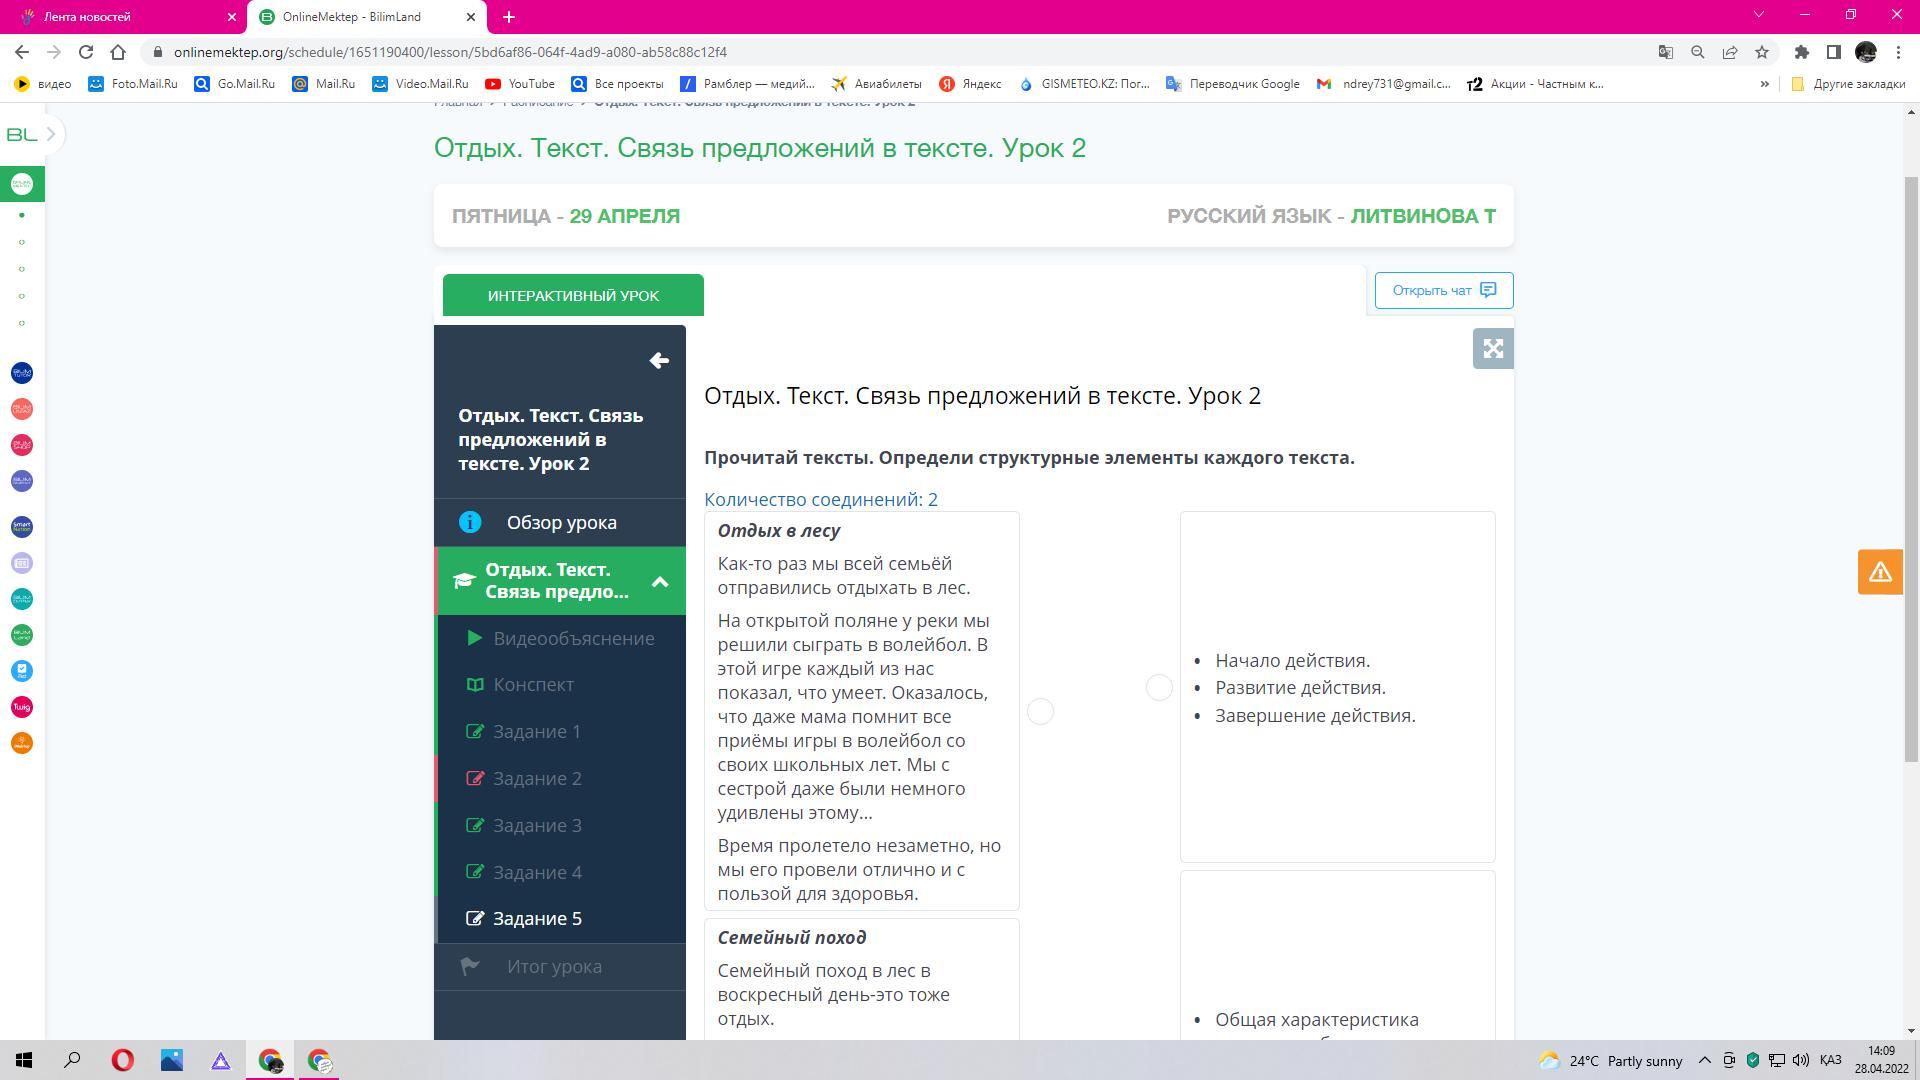Collapse the Отдых. Текст. Связь предло... section
Screen dimensions: 1920x1080
click(660, 581)
